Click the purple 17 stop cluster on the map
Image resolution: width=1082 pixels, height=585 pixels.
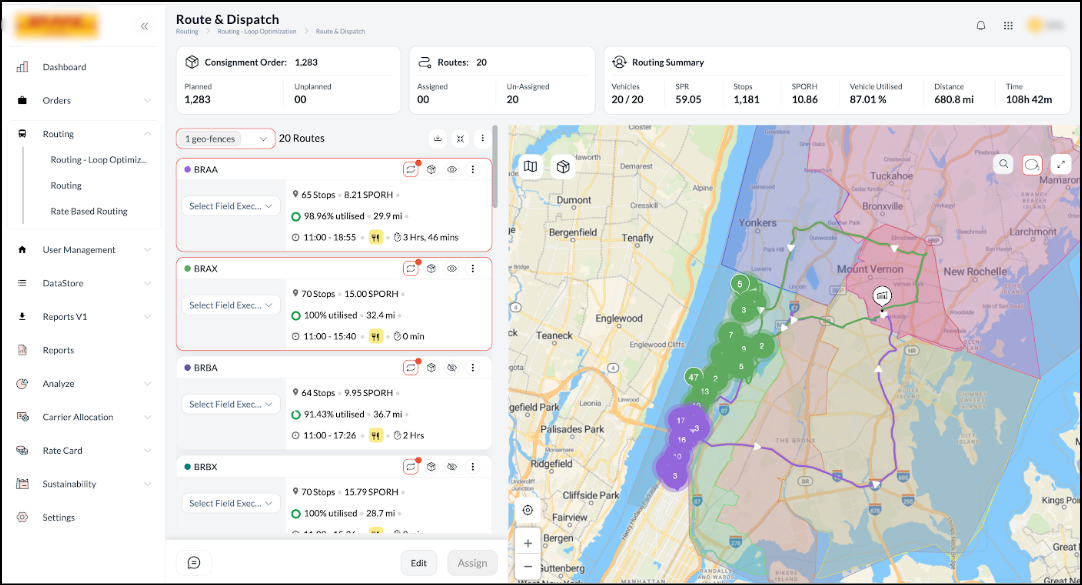coord(682,420)
